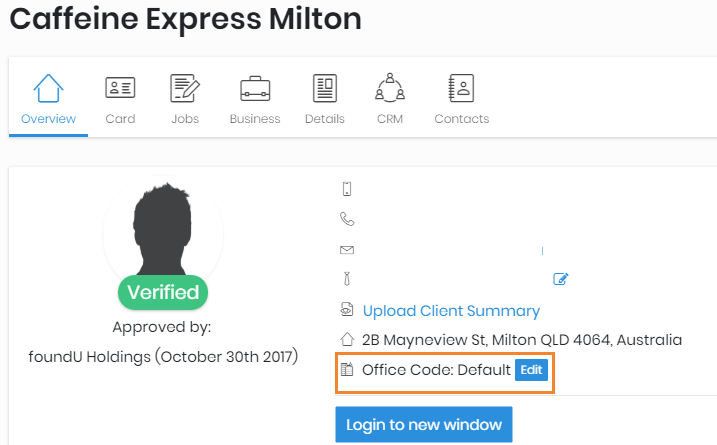Click the telephone handset icon
Screen dimensions: 717x445
(x=347, y=219)
